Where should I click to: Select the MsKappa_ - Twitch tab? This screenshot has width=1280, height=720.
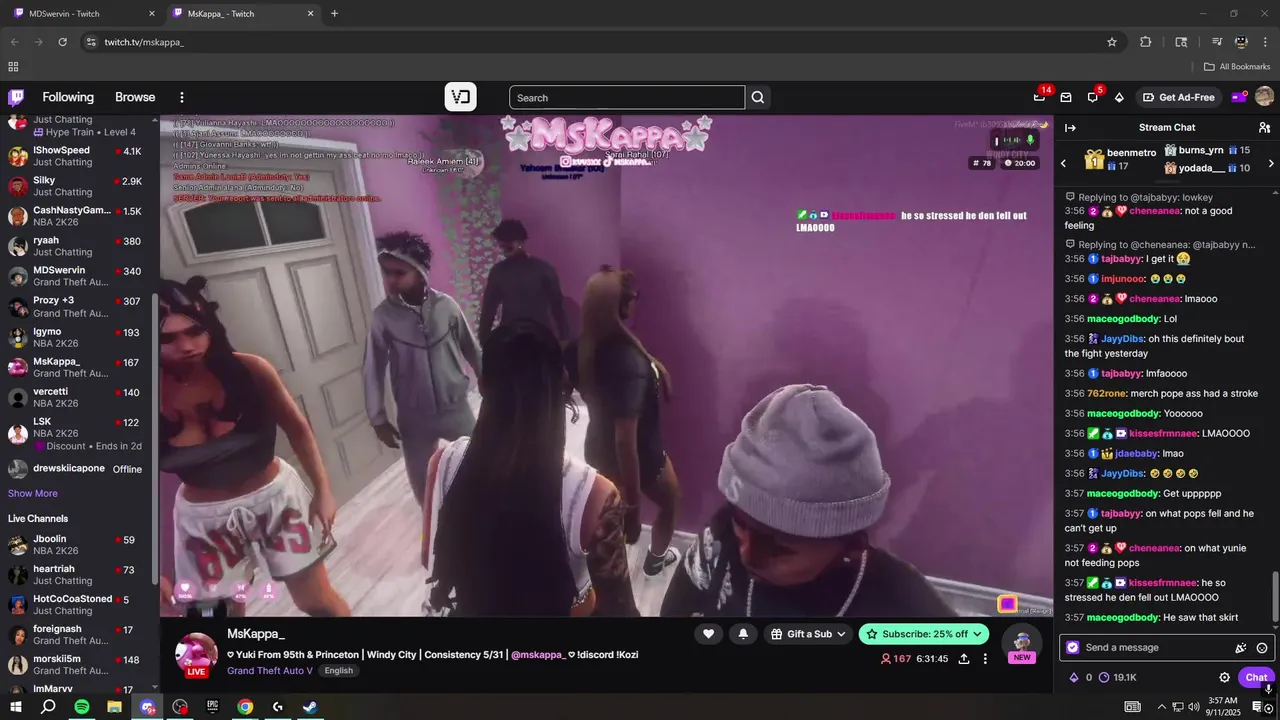coord(242,14)
